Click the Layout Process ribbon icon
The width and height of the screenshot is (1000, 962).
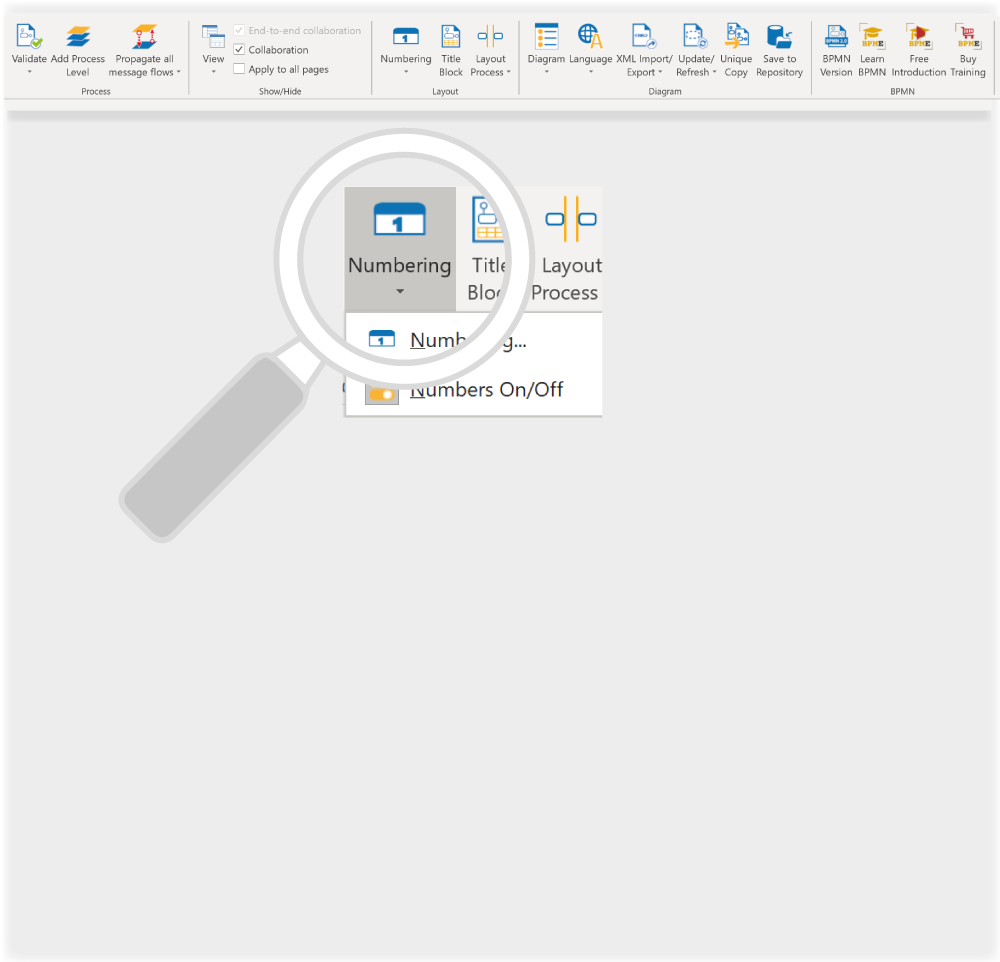pyautogui.click(x=490, y=36)
